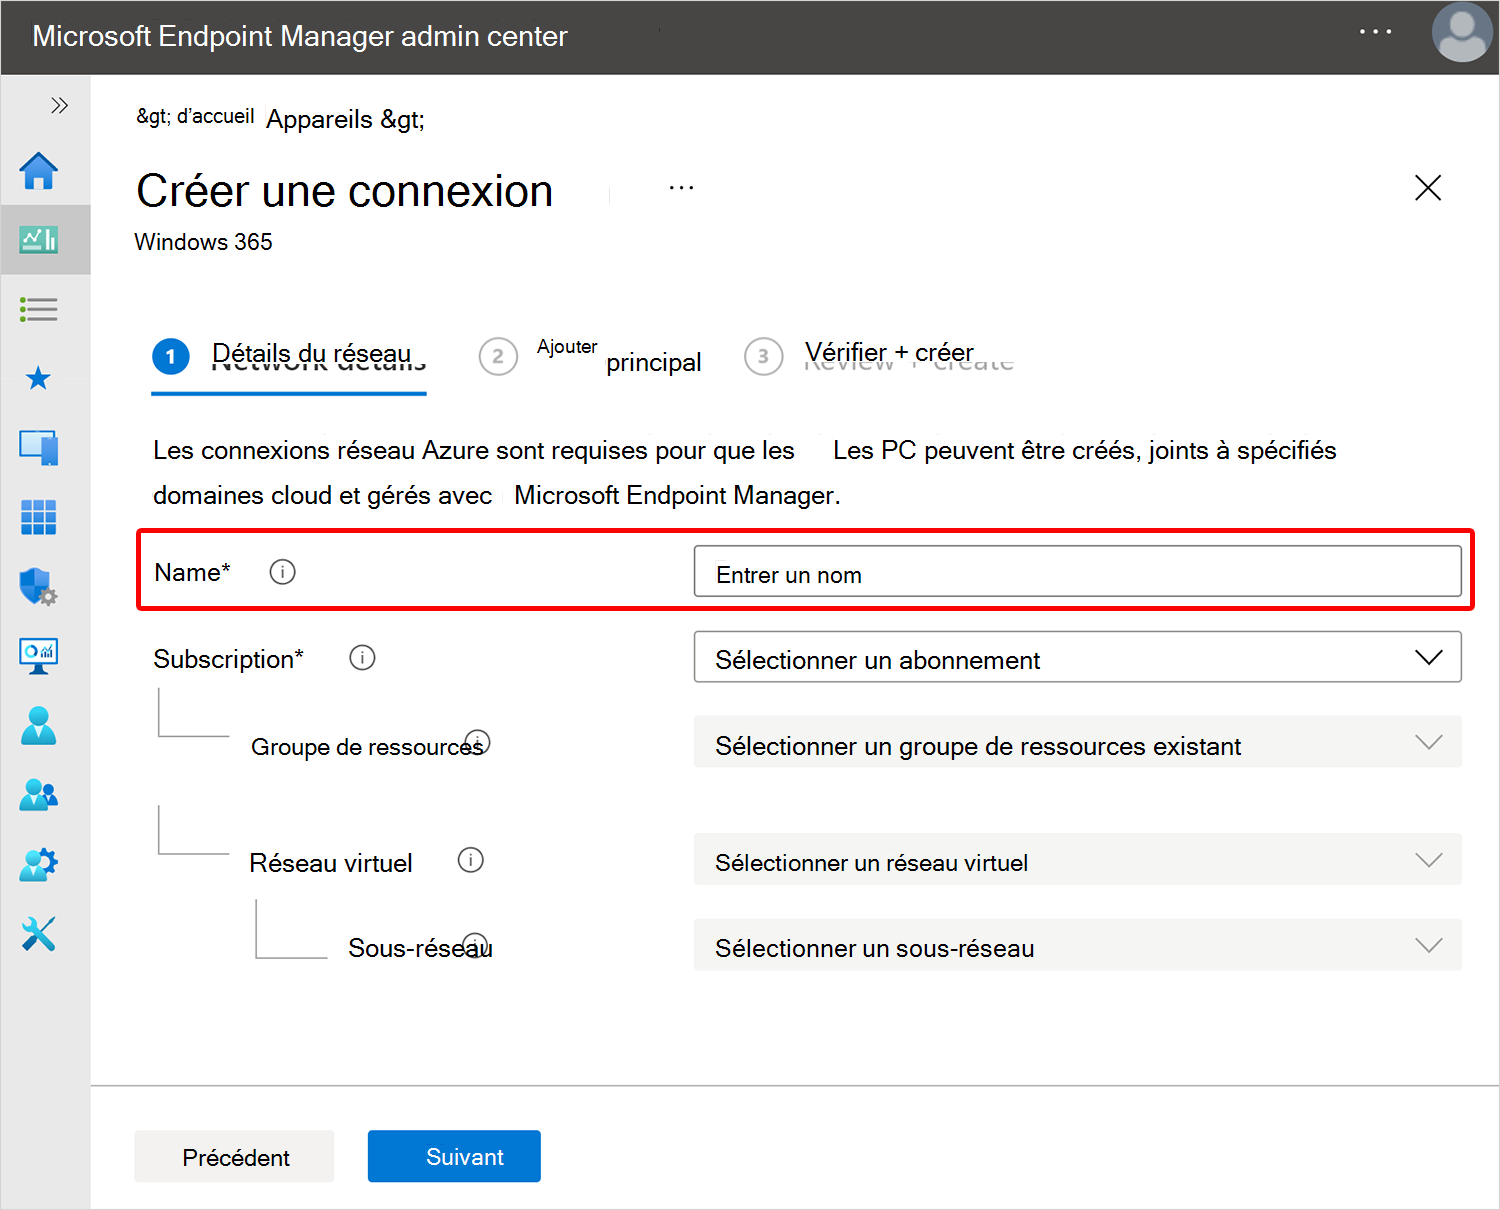Screen dimensions: 1500x1210
Task: Open the Sélectionner un réseau virtuel dropdown
Action: coord(1078,860)
